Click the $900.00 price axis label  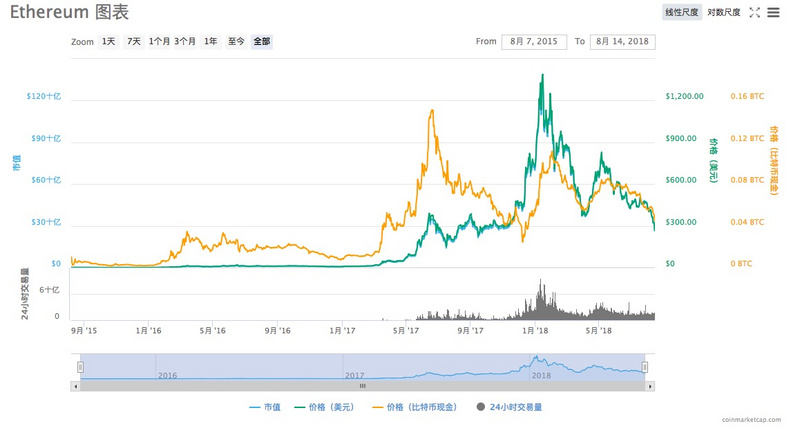[x=681, y=138]
